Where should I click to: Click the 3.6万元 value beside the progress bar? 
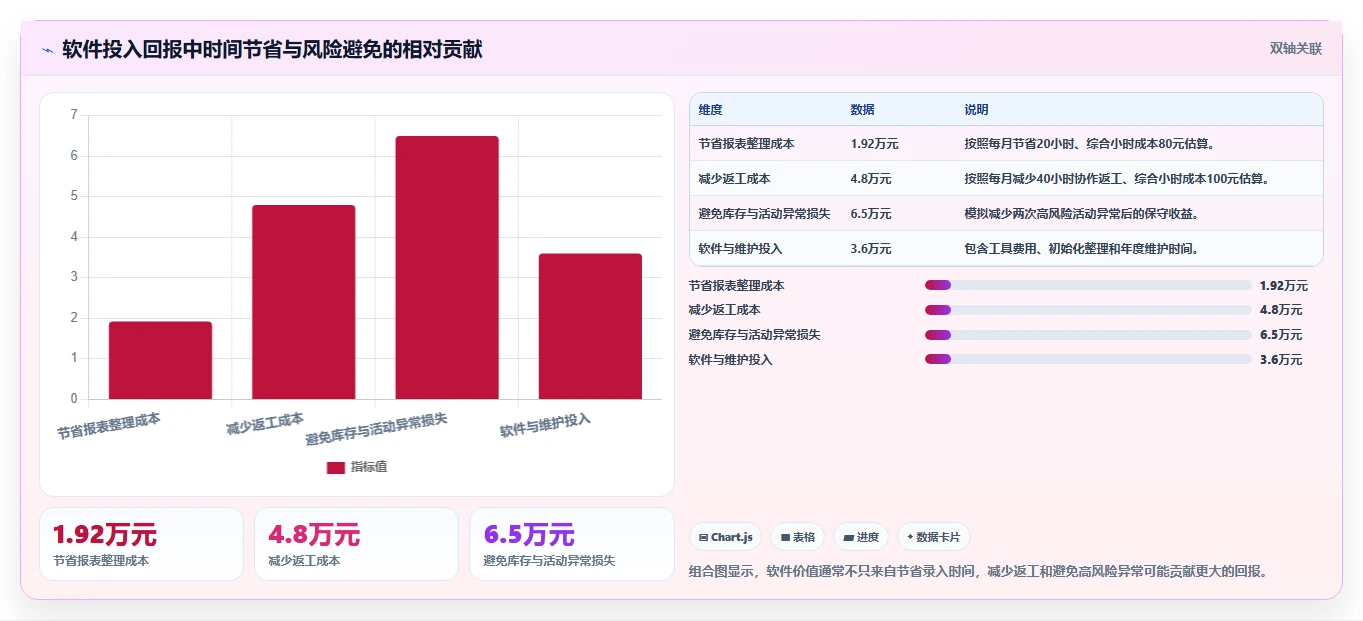(x=1281, y=360)
